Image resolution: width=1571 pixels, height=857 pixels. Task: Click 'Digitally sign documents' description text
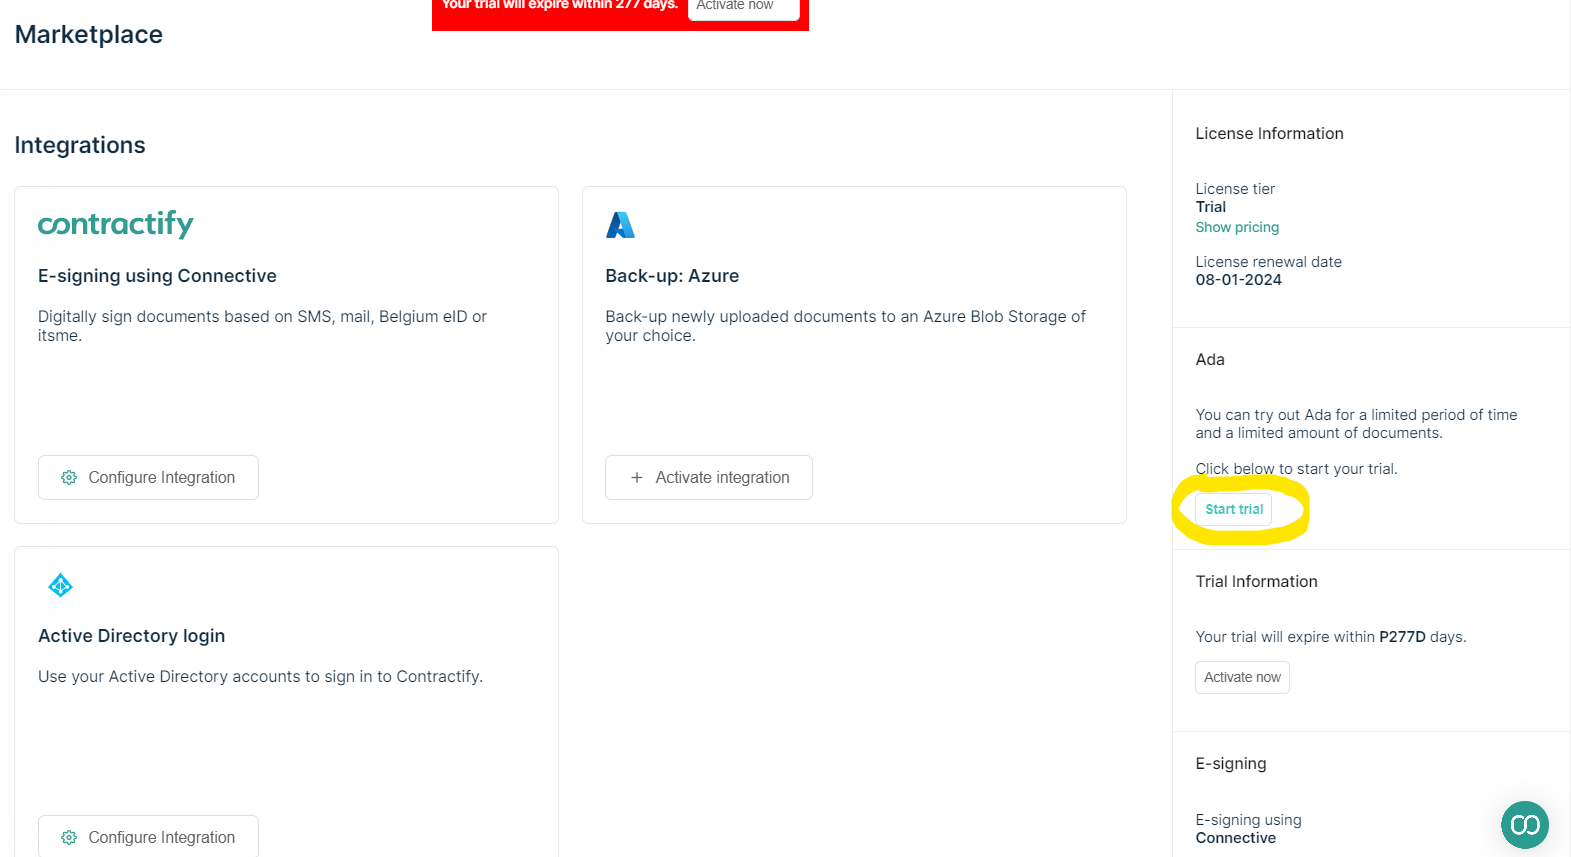(262, 326)
